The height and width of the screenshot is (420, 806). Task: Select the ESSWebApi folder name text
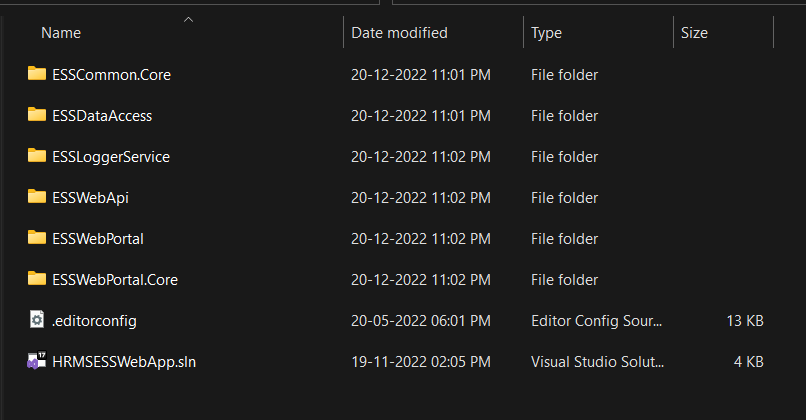90,198
